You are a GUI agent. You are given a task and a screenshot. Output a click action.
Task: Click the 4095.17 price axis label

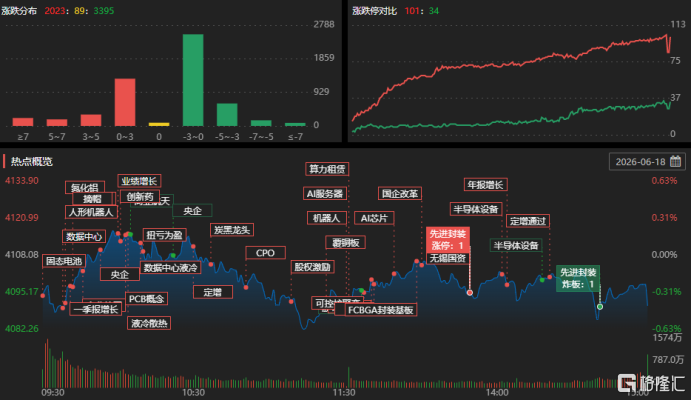[x=22, y=291]
